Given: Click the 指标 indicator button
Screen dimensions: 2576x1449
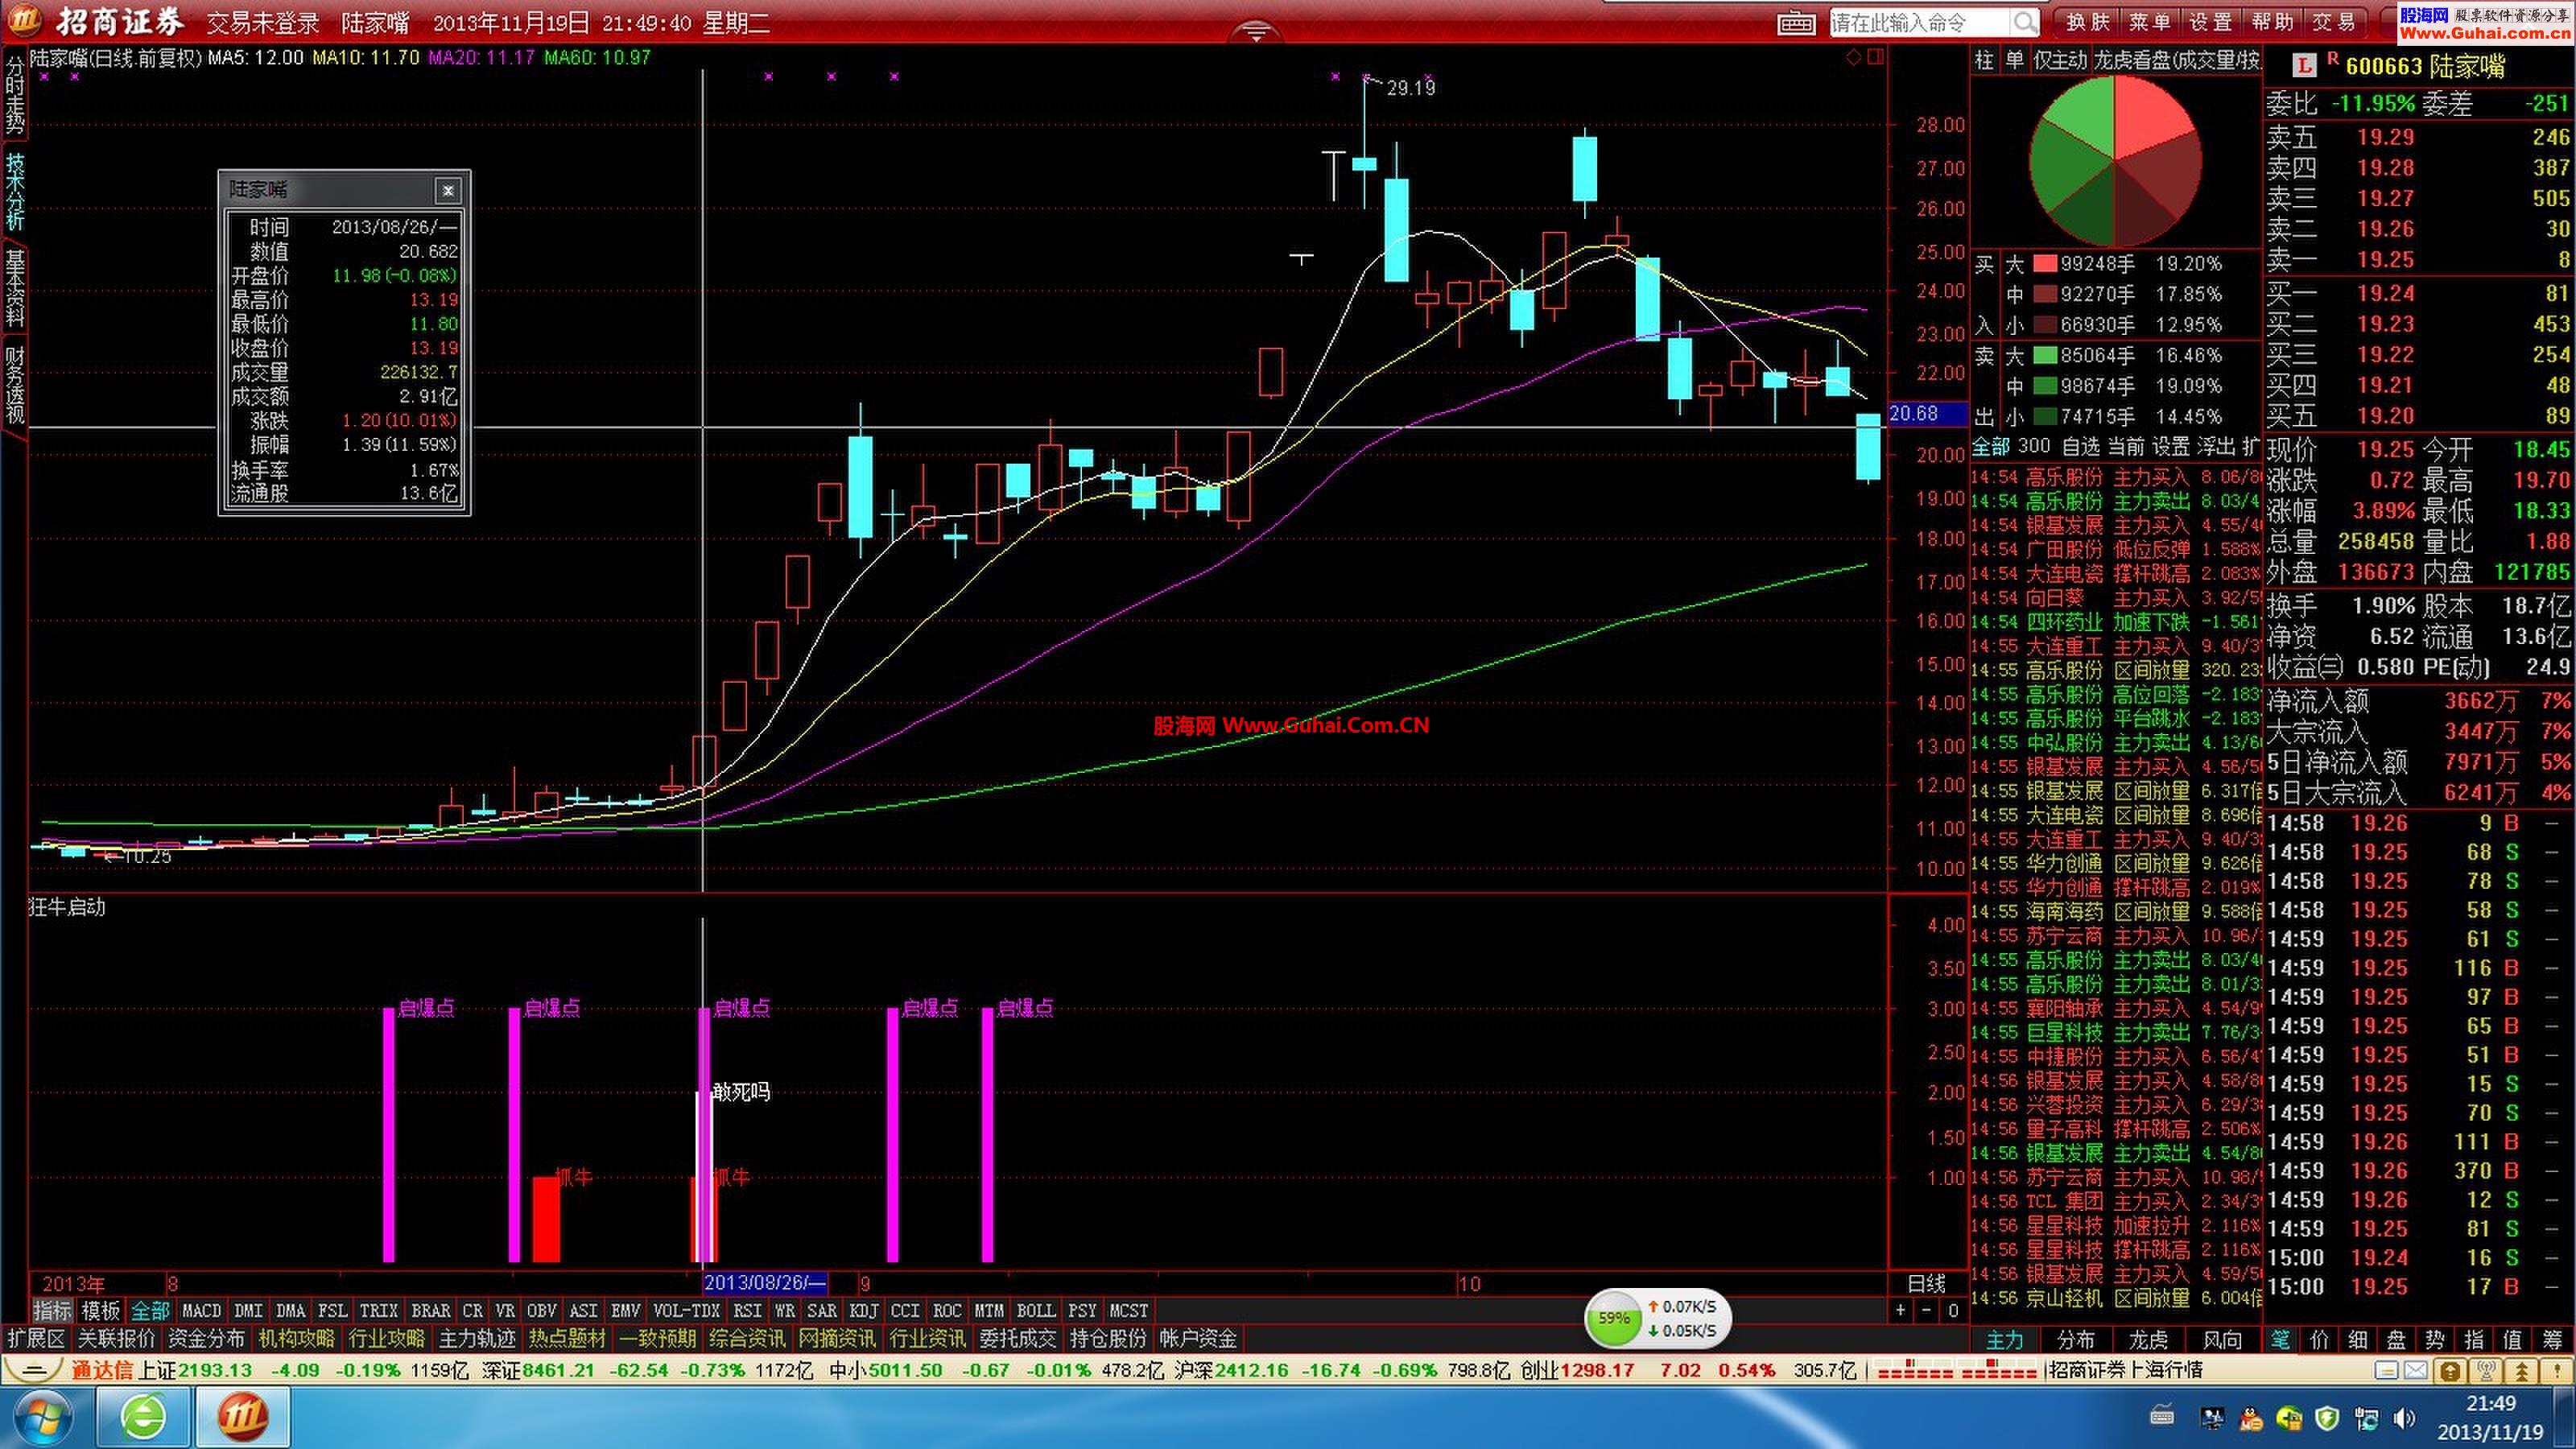Looking at the screenshot, I should pos(52,1310).
